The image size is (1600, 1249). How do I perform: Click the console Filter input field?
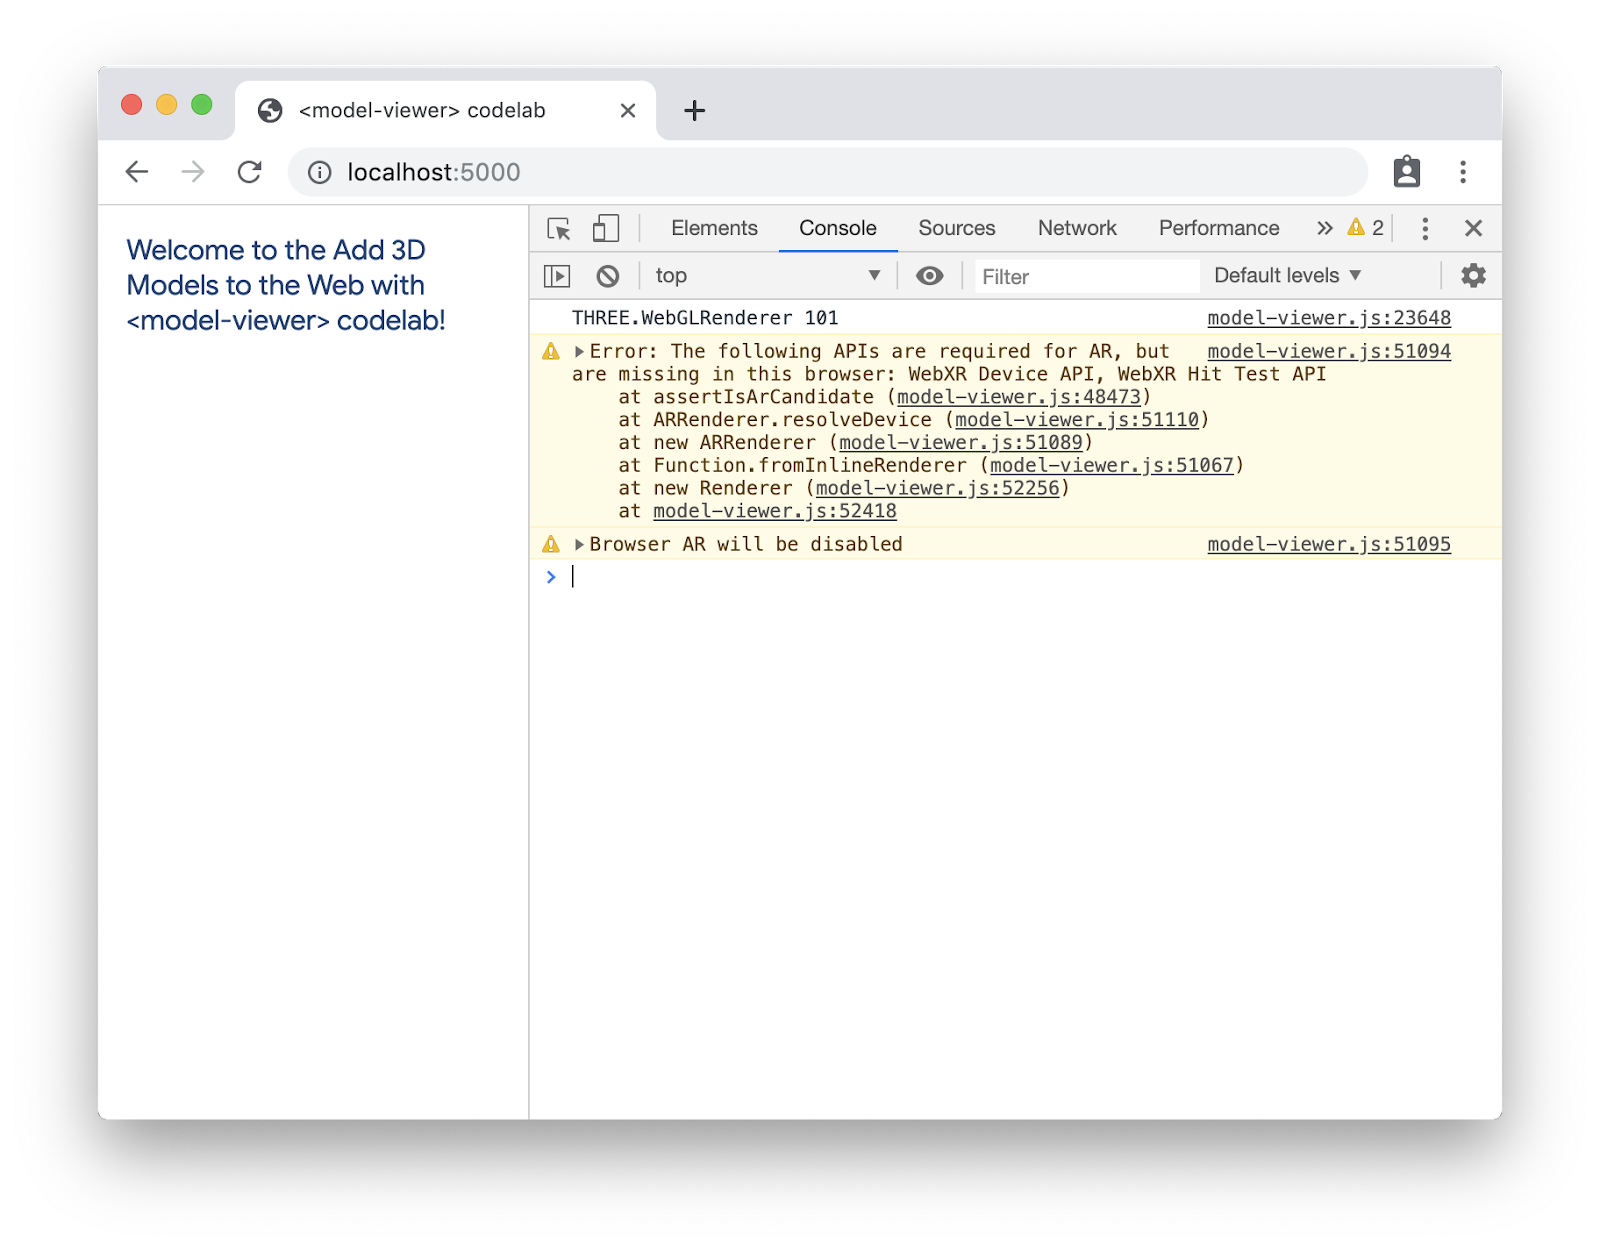tap(1086, 277)
